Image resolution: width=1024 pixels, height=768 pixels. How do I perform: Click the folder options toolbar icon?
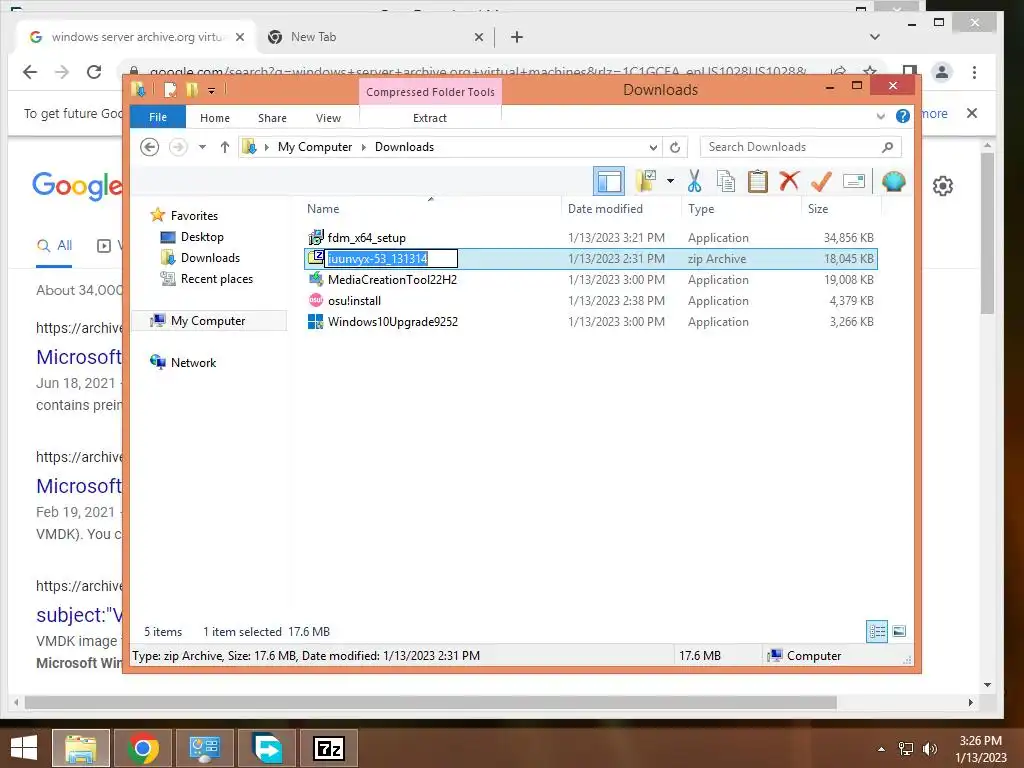pyautogui.click(x=646, y=182)
